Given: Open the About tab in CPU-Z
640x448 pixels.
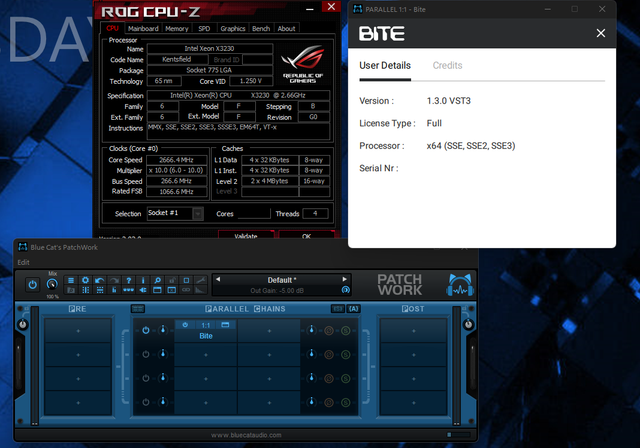Looking at the screenshot, I should point(286,29).
